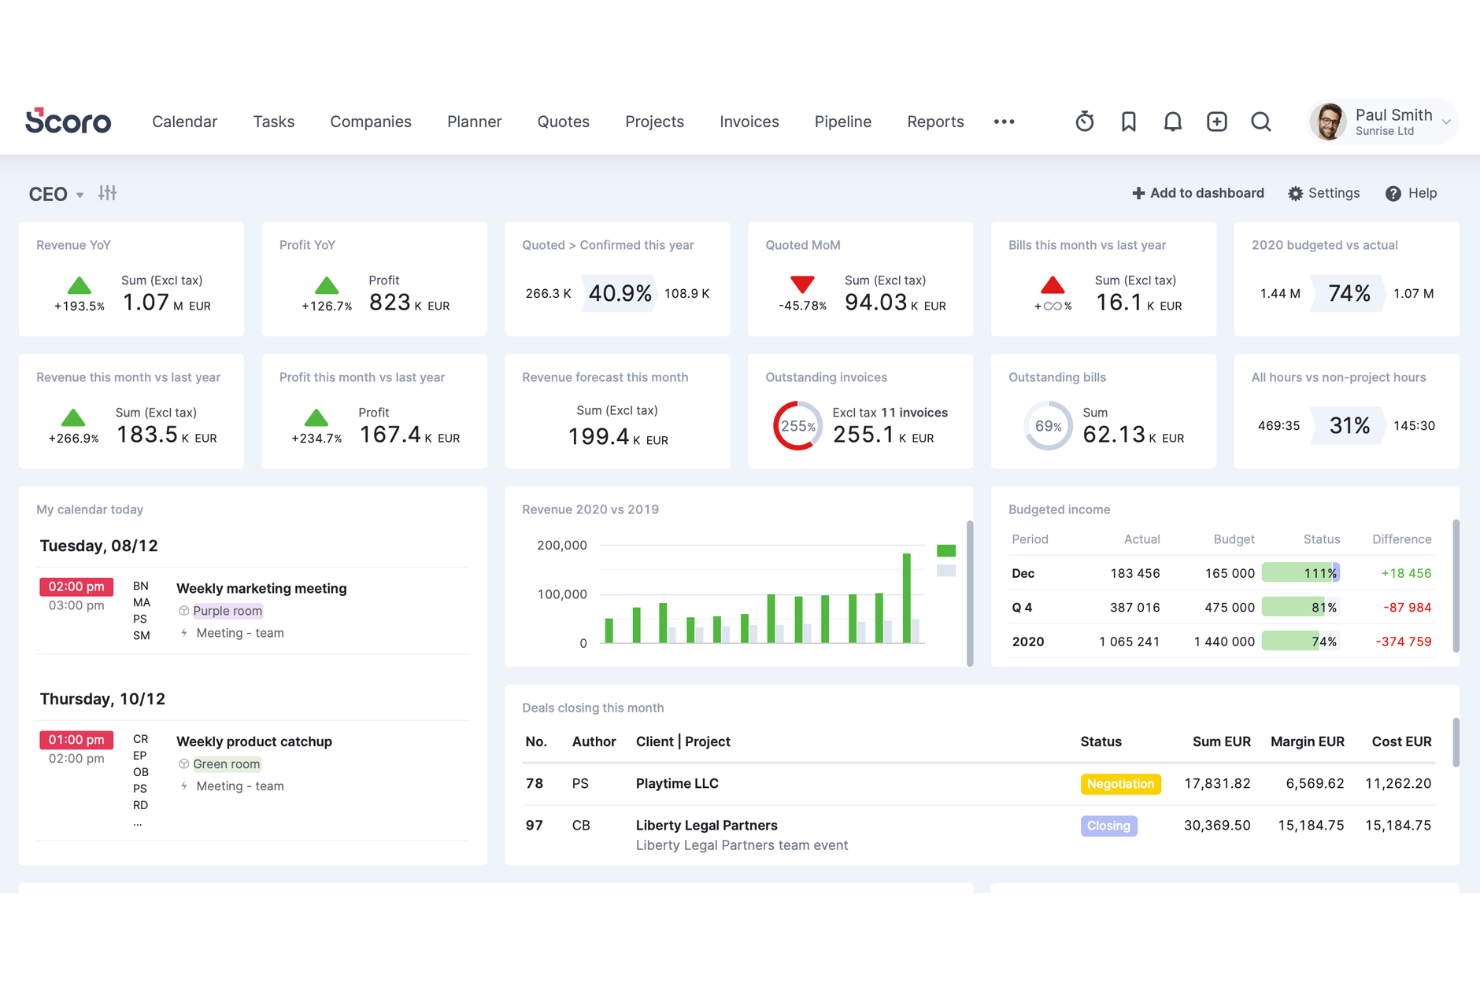Open the Pipeline view
Viewport: 1480px width, 987px height.
843,121
